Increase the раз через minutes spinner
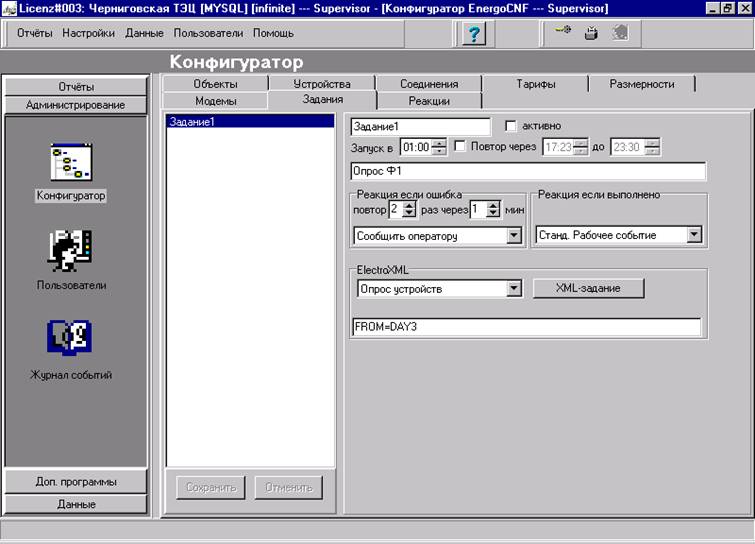The width and height of the screenshot is (755, 544). 493,206
